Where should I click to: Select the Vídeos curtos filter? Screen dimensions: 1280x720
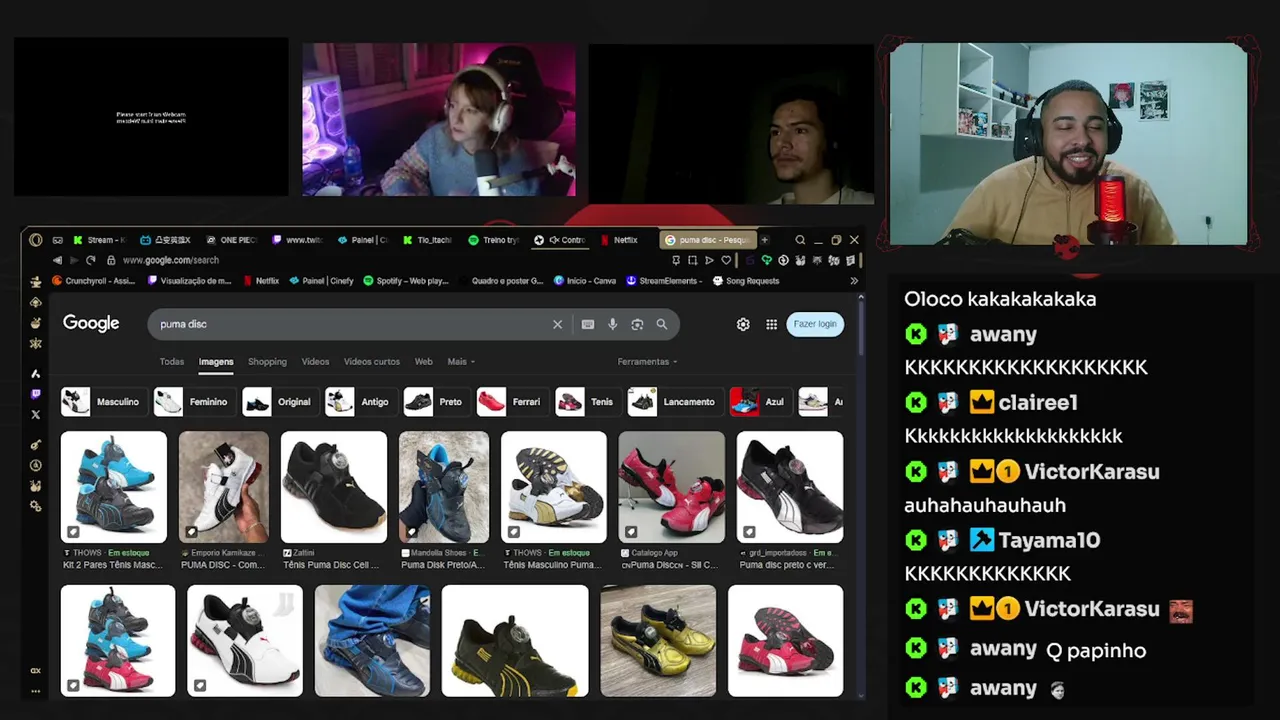[372, 361]
